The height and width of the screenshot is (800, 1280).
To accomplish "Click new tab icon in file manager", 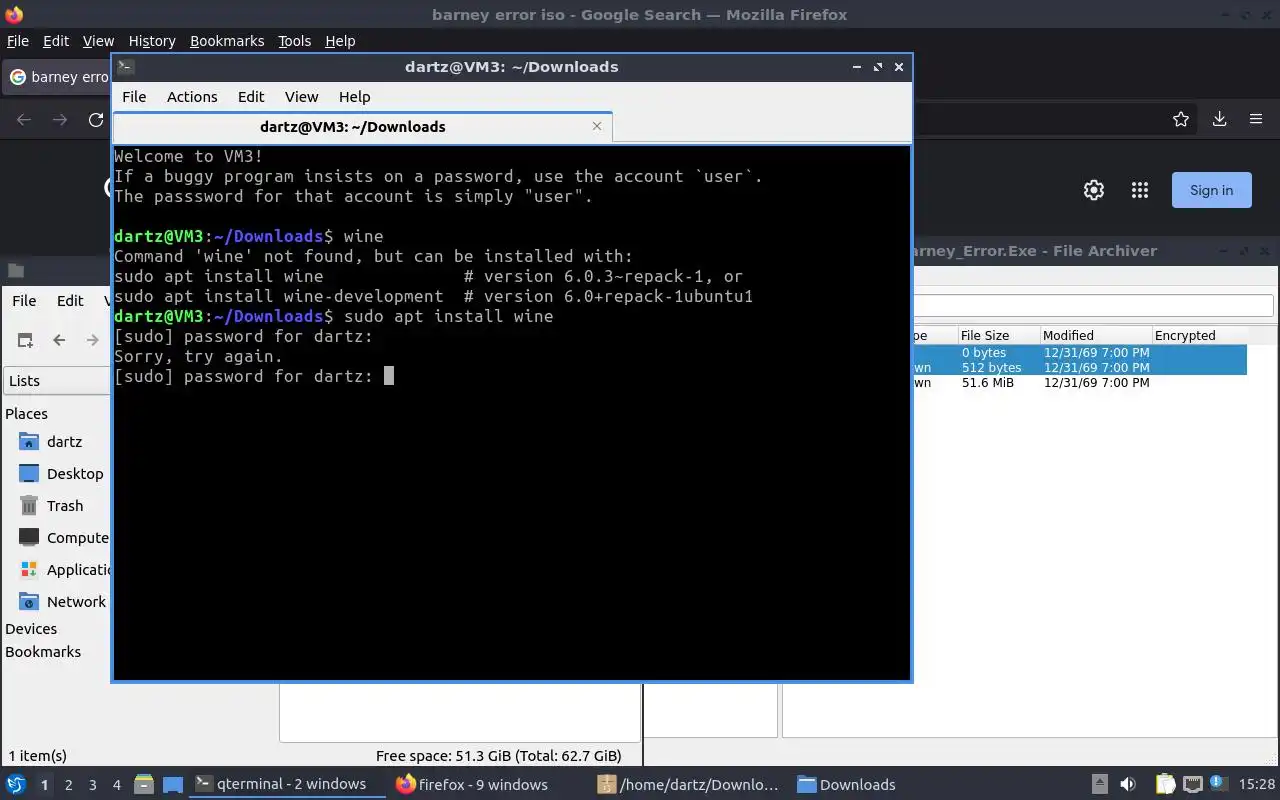I will (x=25, y=340).
